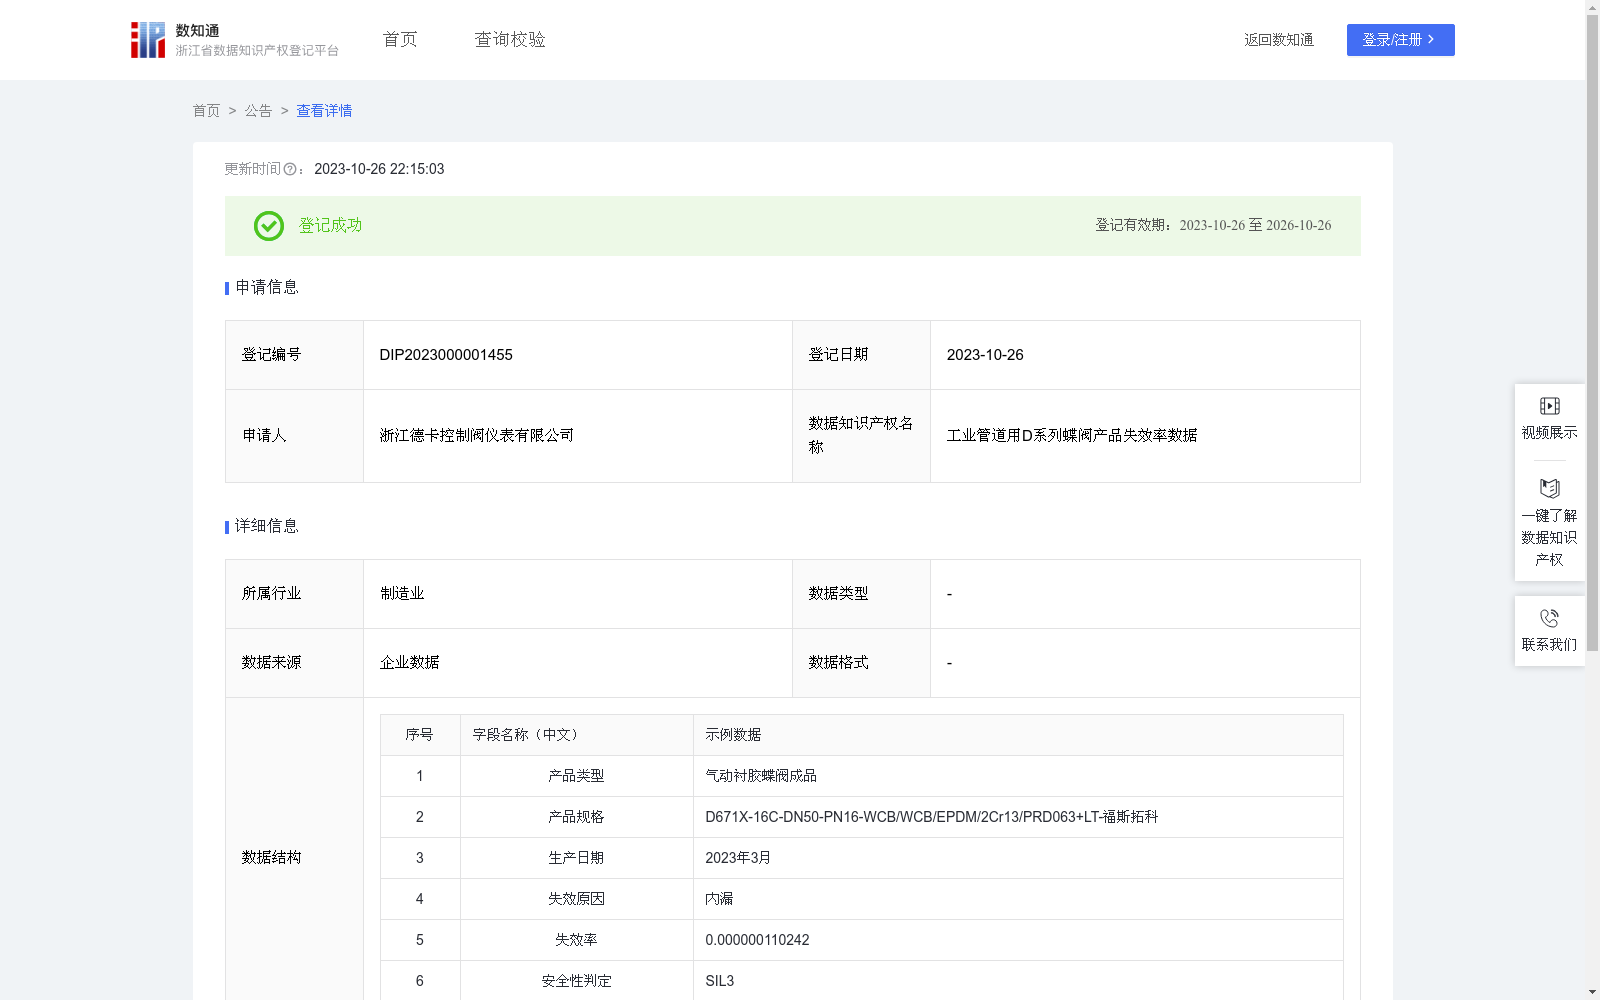1600x1000 pixels.
Task: Click the sample value 内漏
Action: tap(719, 899)
